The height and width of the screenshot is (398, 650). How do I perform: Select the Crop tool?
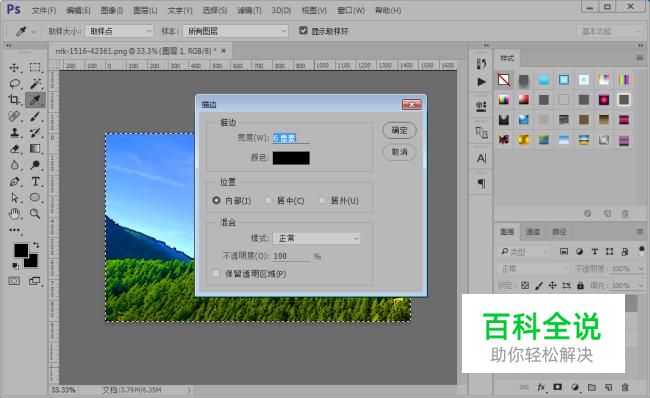tap(14, 100)
